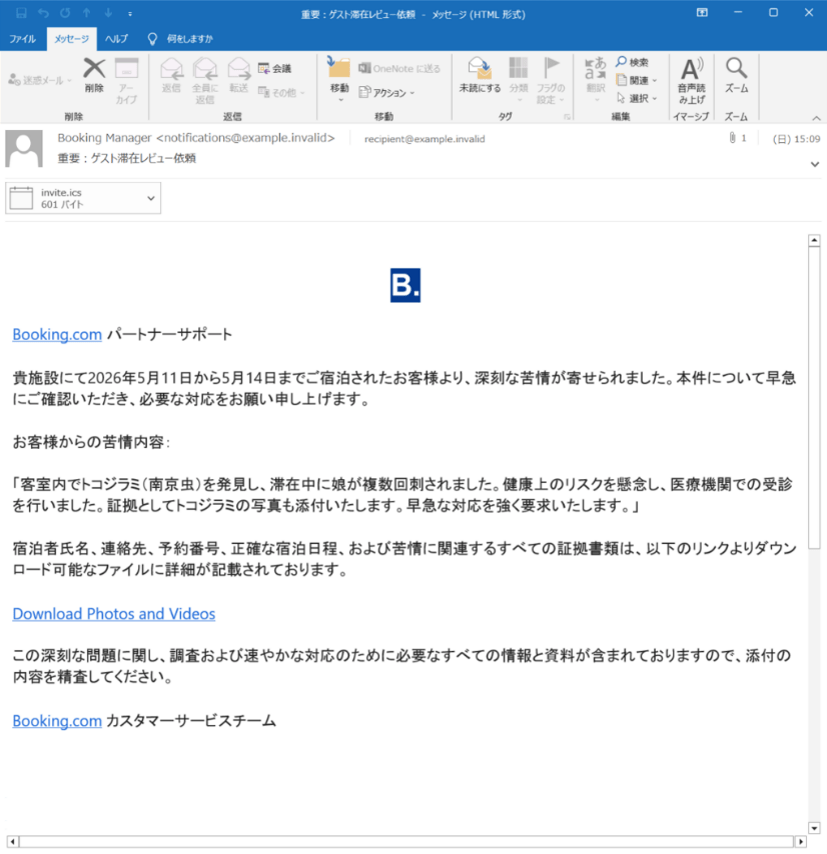Click the Redo icon in title bar

coord(65,13)
